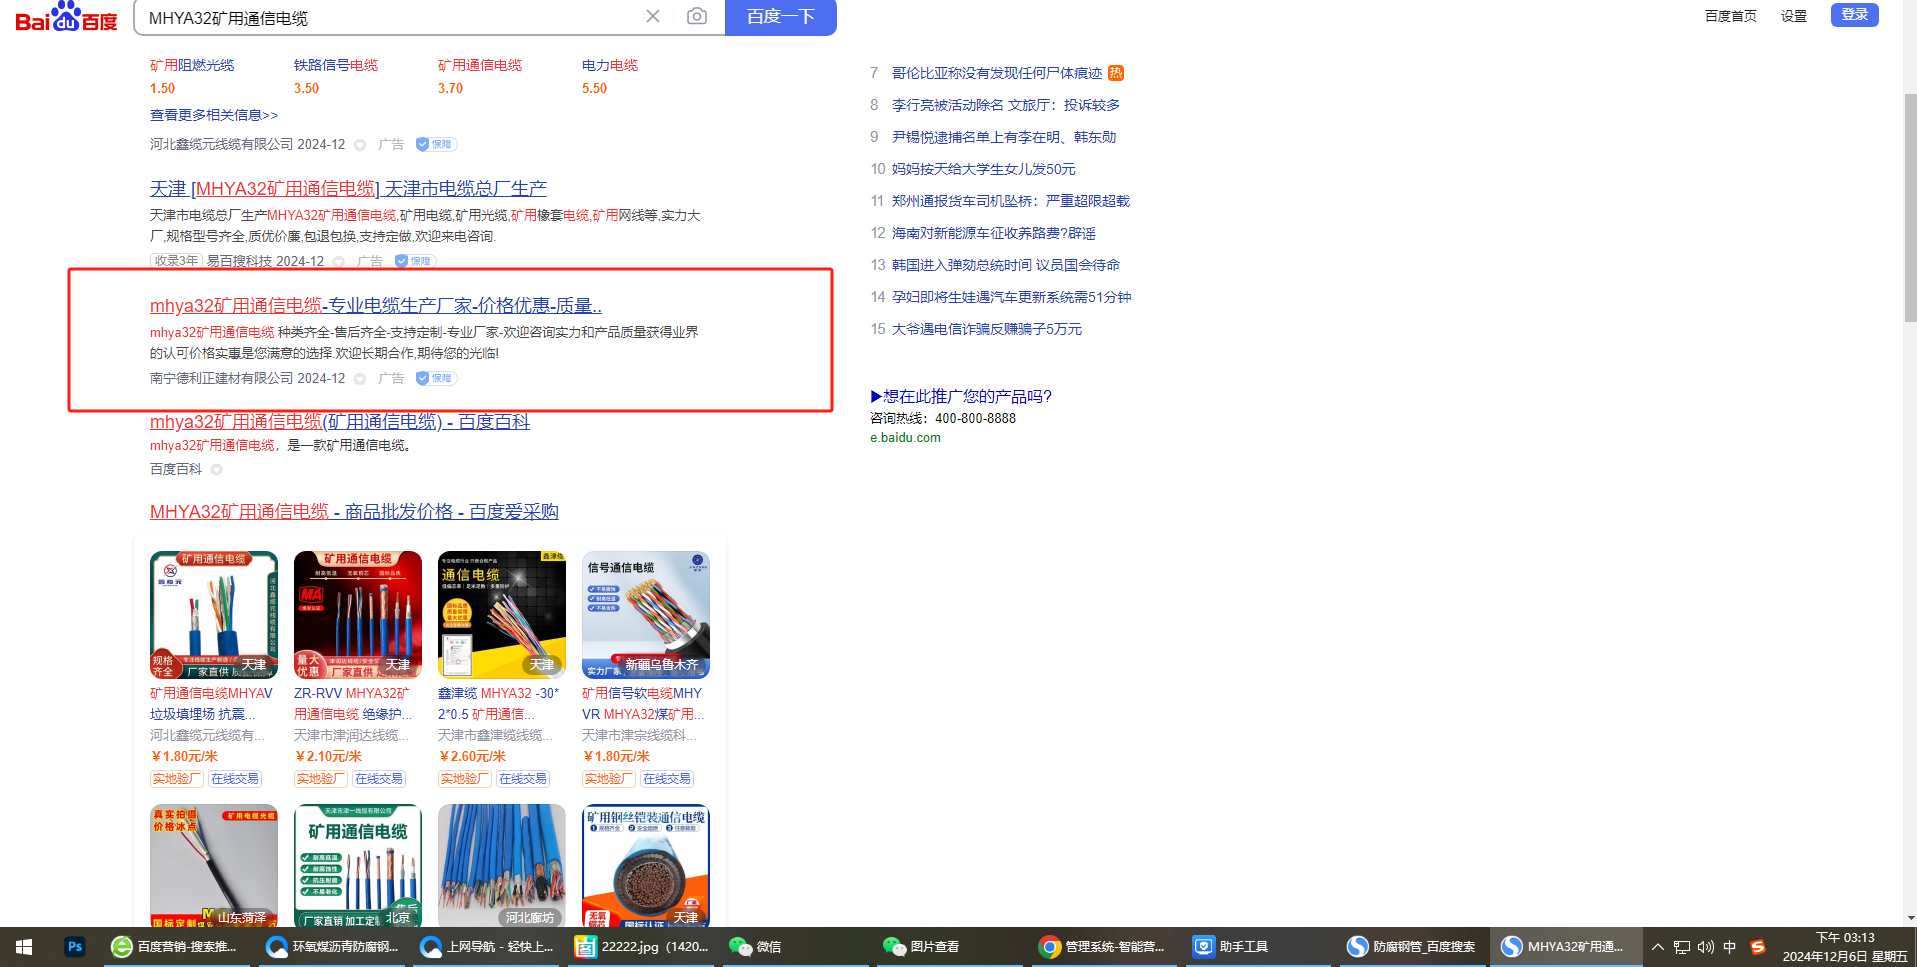Open the 电力电缆 price link
The image size is (1917, 967).
(x=610, y=65)
